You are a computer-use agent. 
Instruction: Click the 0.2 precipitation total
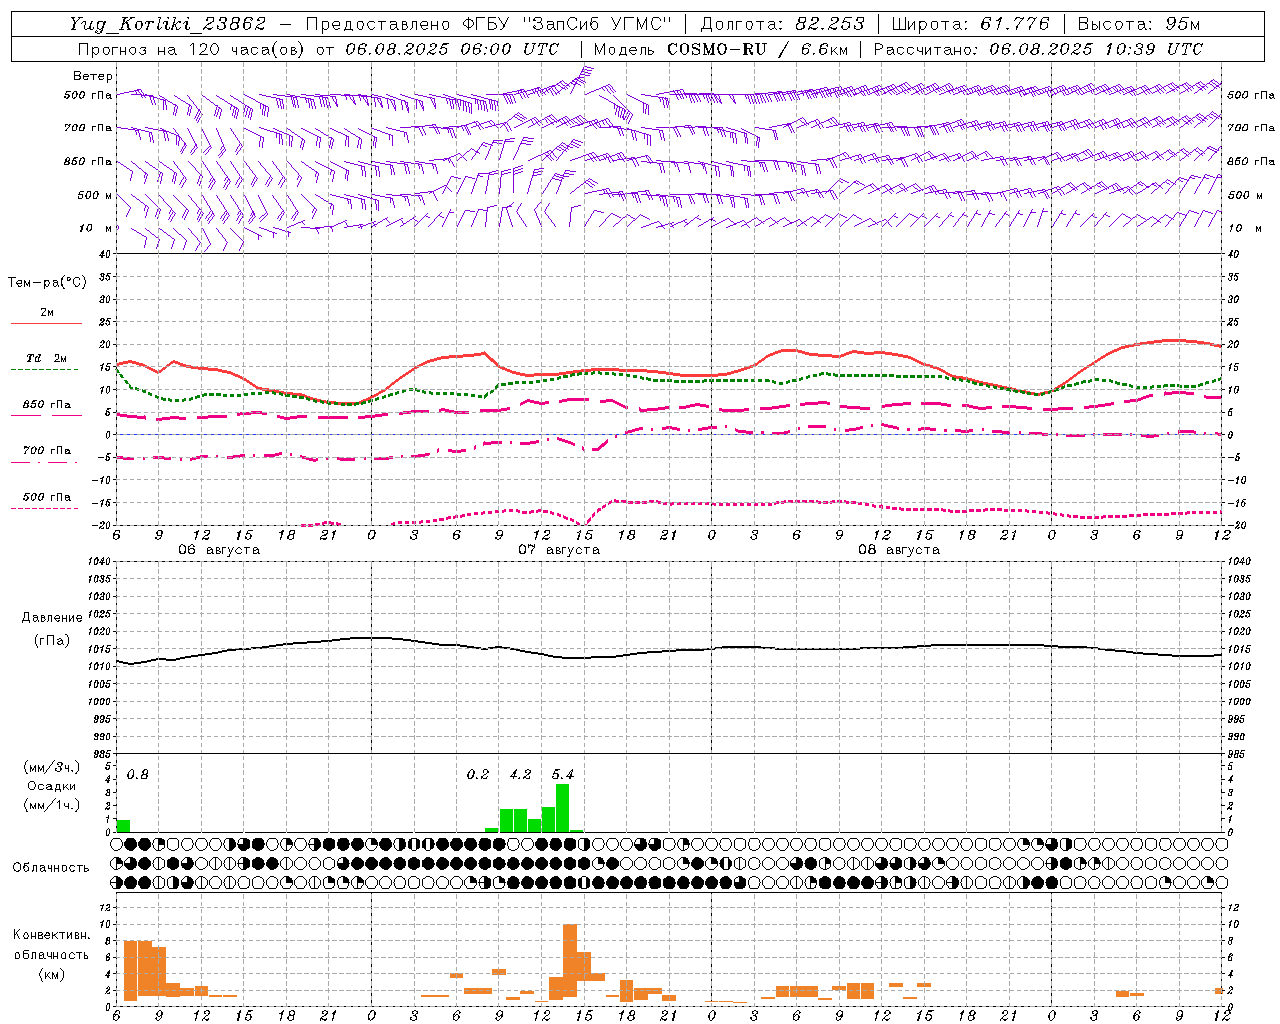pyautogui.click(x=478, y=774)
